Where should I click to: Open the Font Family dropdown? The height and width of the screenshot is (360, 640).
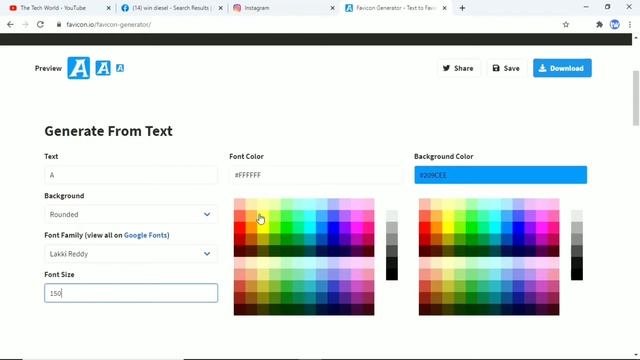[x=131, y=254]
